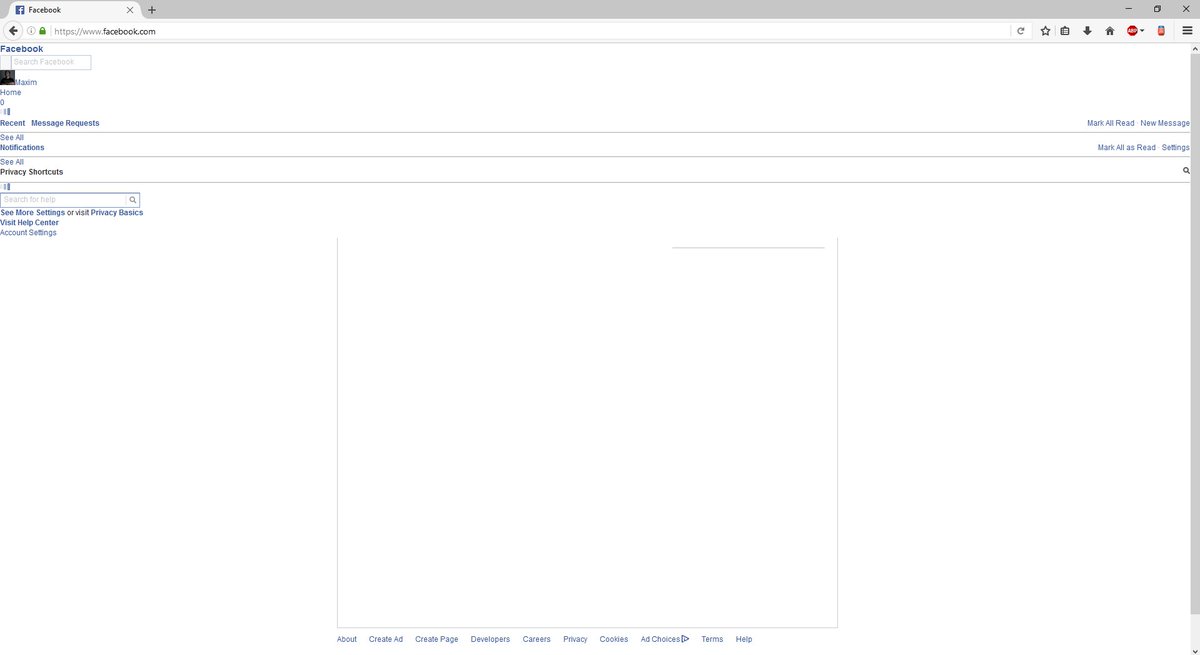
Task: Open notification Settings link
Action: pyautogui.click(x=1175, y=147)
